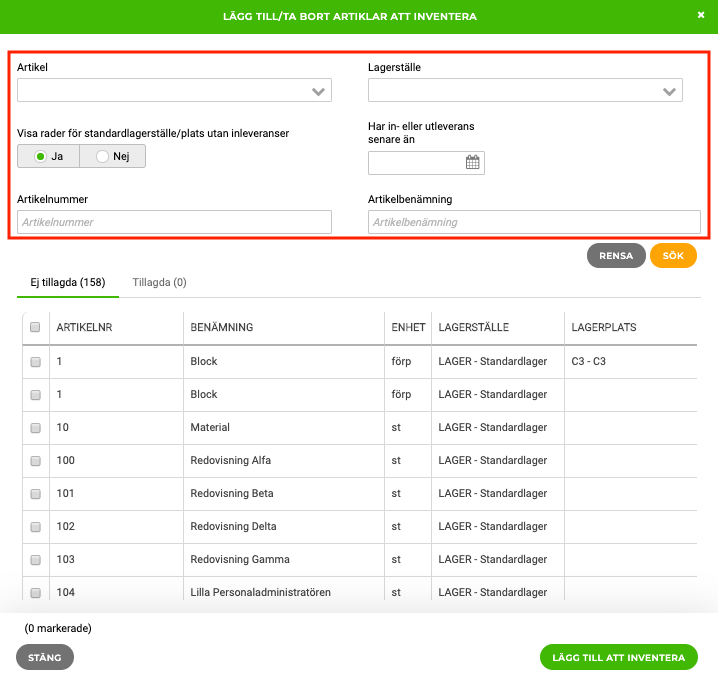Check the Redovisning Beta row
718x681 pixels.
tap(35, 494)
